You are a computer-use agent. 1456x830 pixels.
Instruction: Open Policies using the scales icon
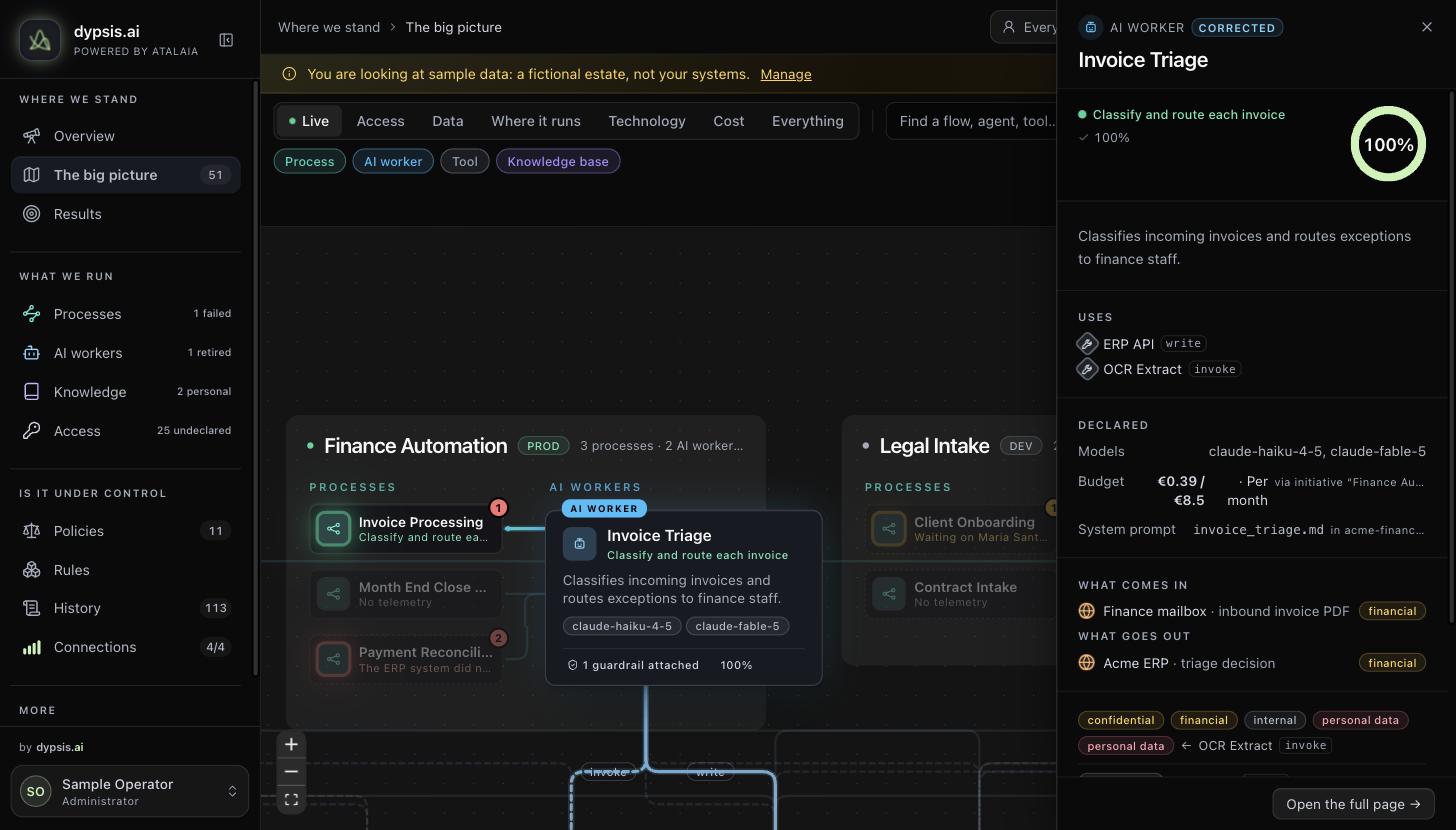pos(32,531)
